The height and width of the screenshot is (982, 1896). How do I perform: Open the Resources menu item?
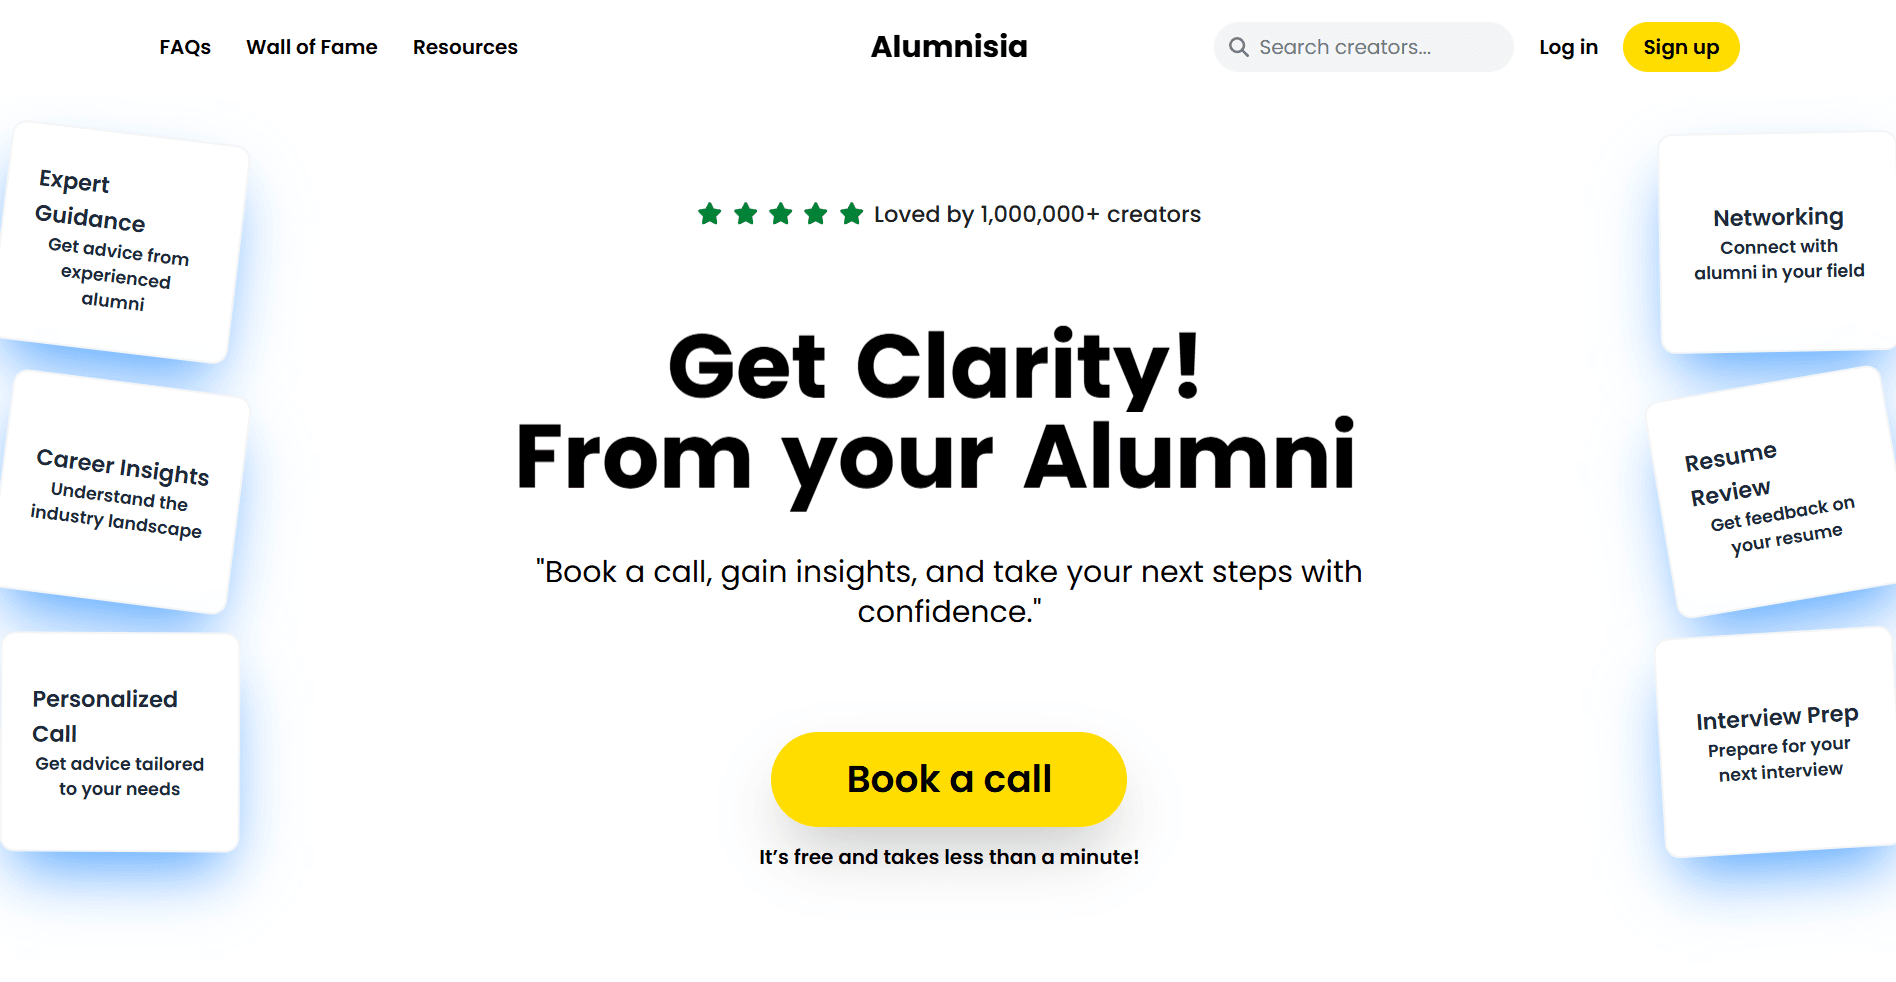[465, 47]
